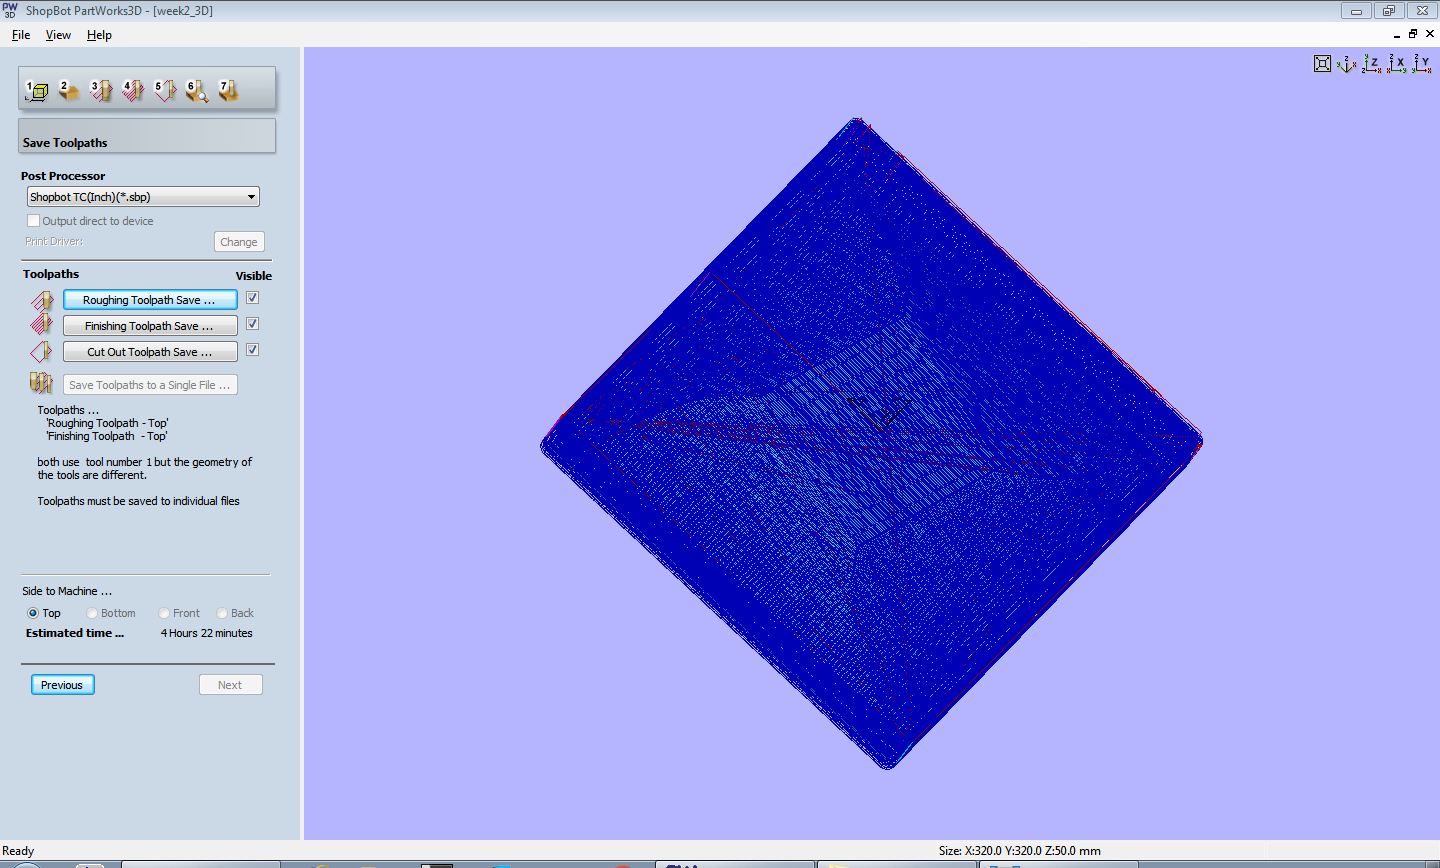1440x868 pixels.
Task: Open the Post Processor dropdown
Action: coord(142,197)
